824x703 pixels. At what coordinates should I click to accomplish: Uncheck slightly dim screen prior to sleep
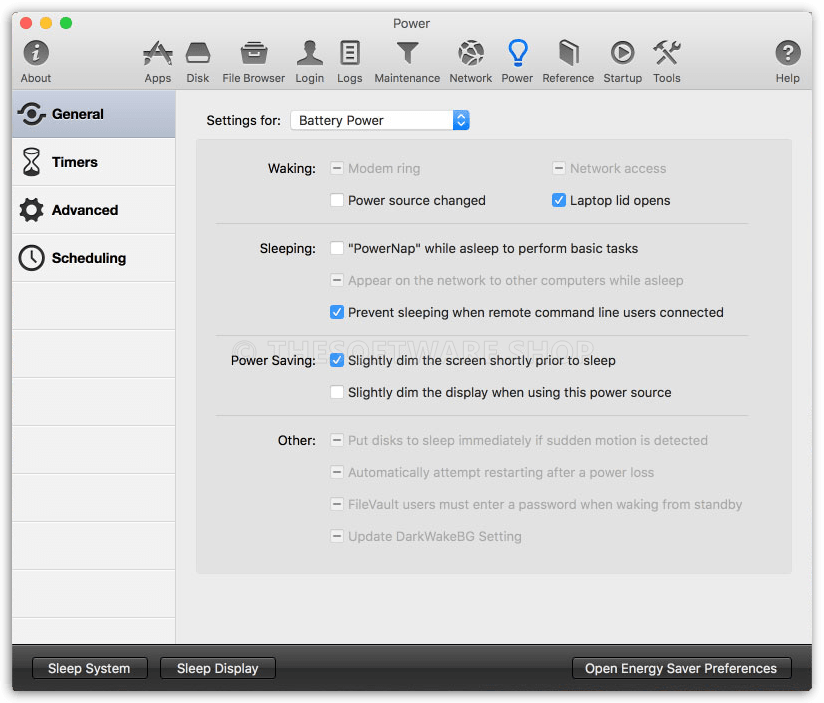click(337, 360)
